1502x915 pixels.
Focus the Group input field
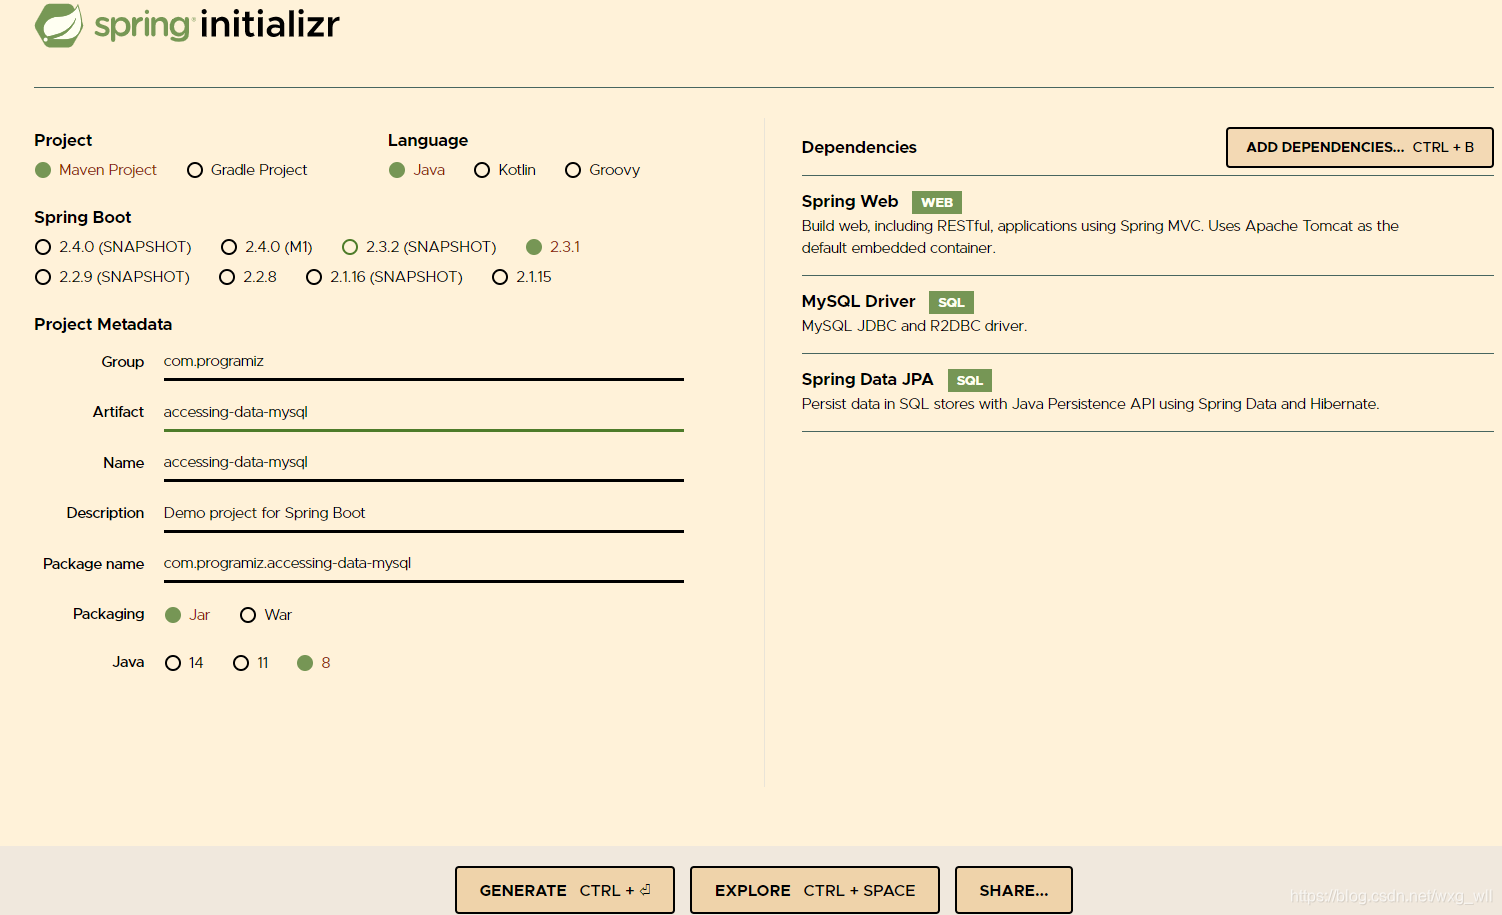point(423,362)
